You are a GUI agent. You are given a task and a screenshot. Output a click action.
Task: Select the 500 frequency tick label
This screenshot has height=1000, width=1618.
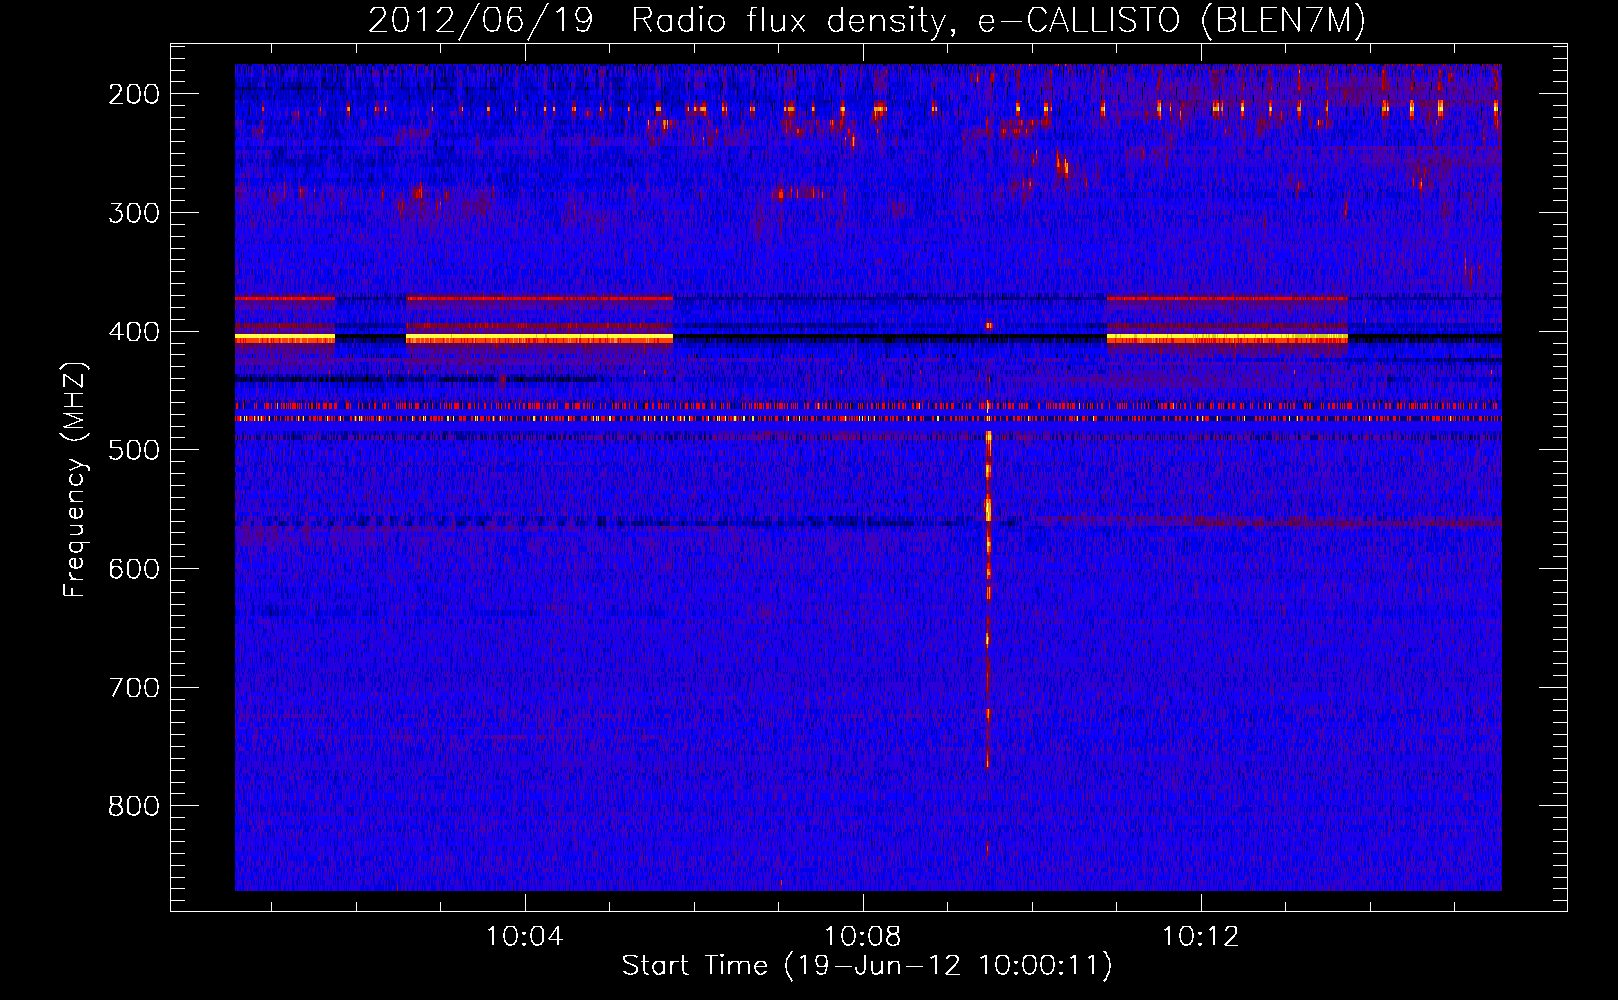pyautogui.click(x=133, y=450)
